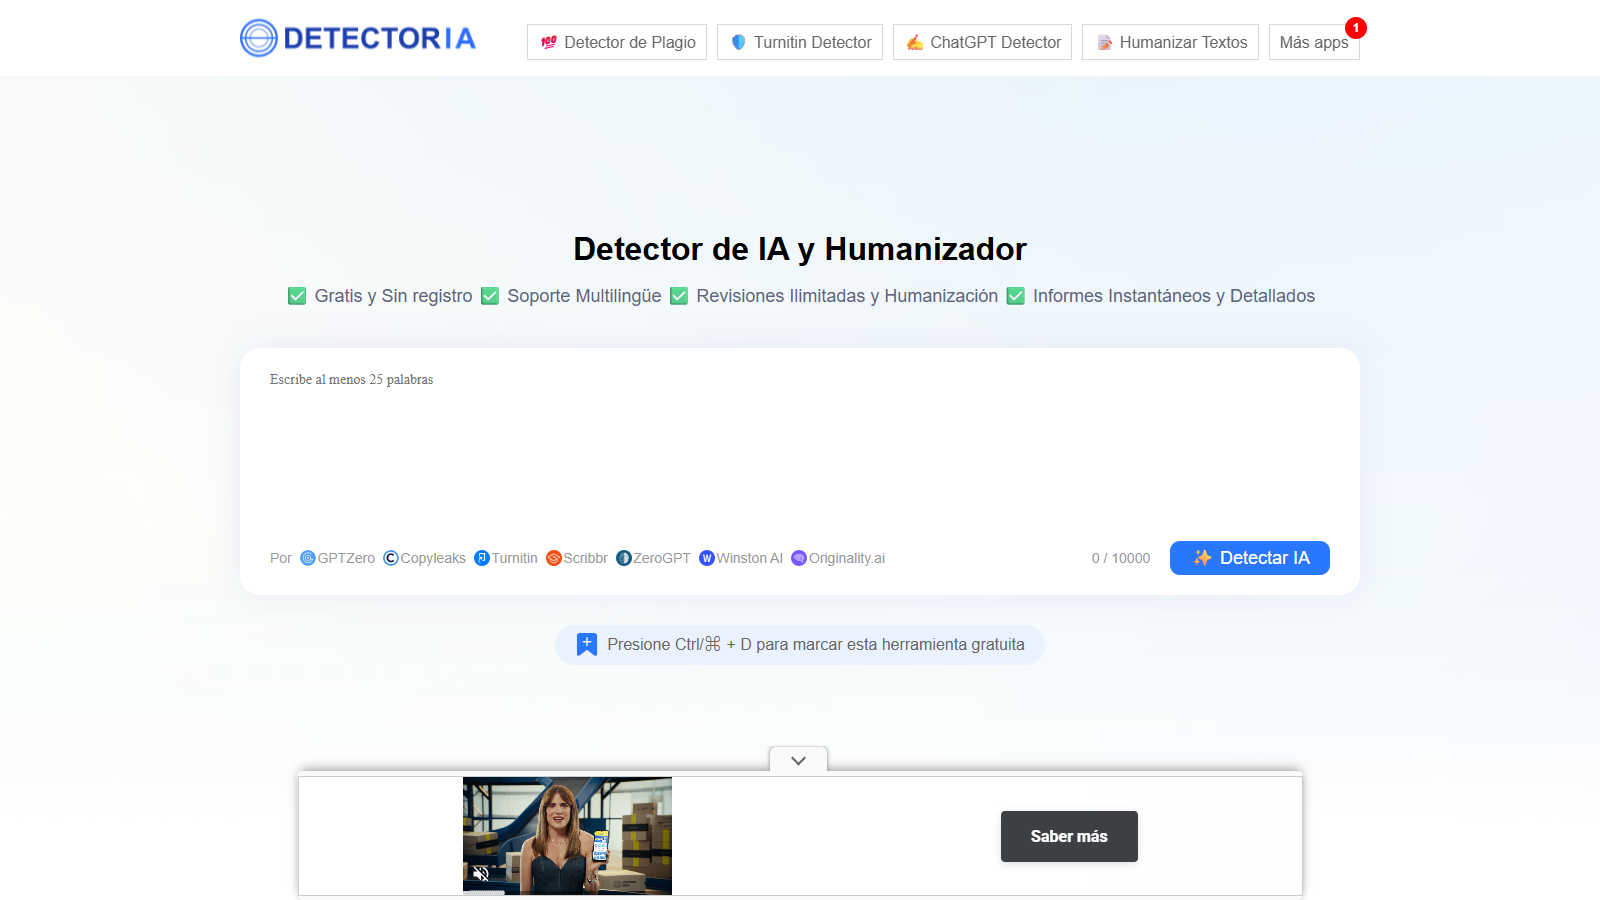This screenshot has width=1600, height=900.
Task: Click the Turnitin logo icon in footer row
Action: 482,558
